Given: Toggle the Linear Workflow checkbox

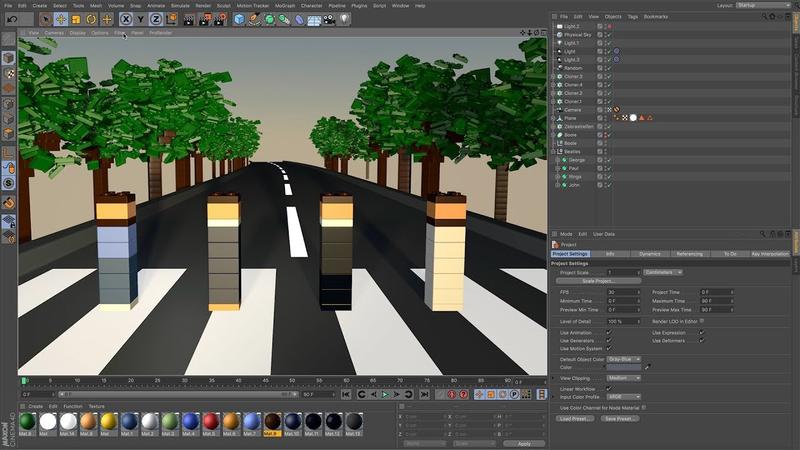Looking at the screenshot, I should (609, 387).
